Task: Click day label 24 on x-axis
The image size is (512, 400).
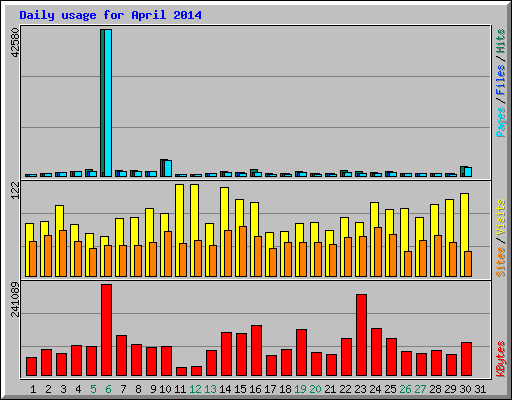Action: click(x=375, y=389)
